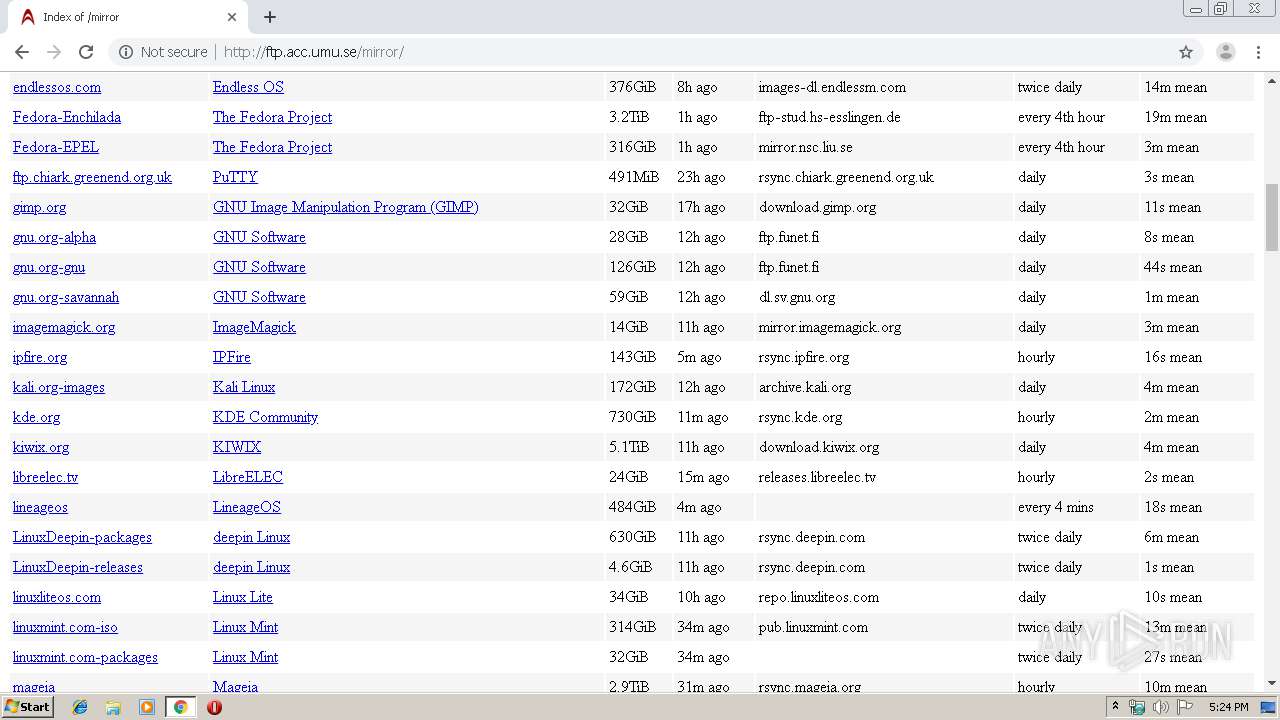Open the KDE Community project link
This screenshot has height=720, width=1280.
click(265, 417)
